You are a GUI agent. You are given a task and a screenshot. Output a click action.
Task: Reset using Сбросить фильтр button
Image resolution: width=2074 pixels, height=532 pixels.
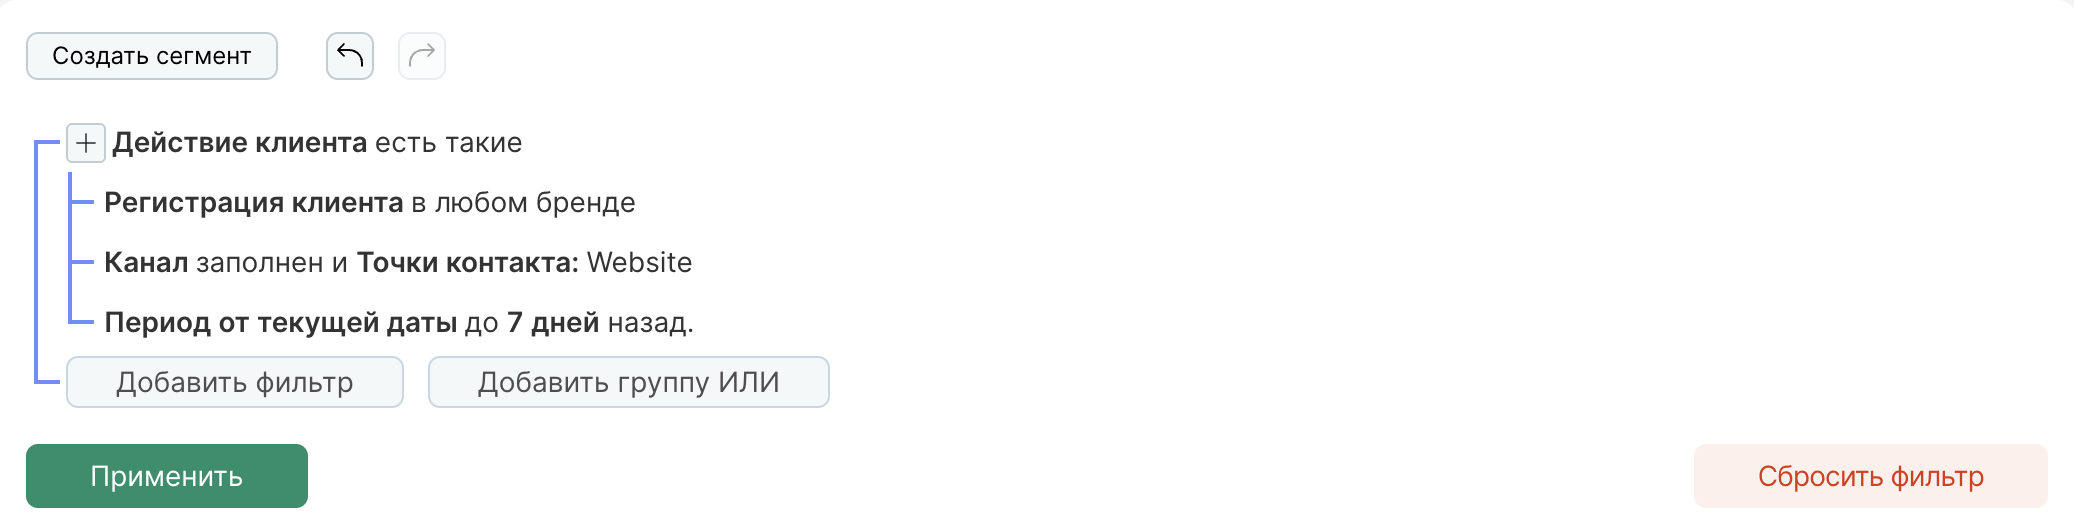click(x=1871, y=476)
